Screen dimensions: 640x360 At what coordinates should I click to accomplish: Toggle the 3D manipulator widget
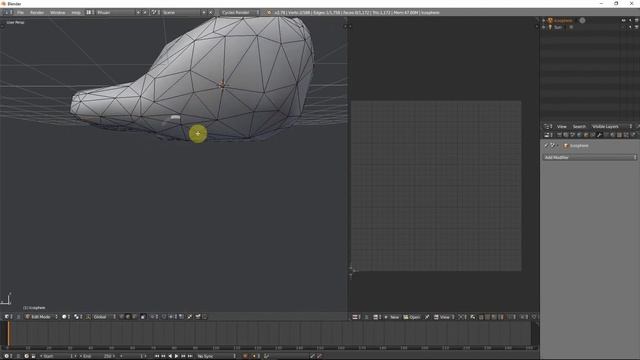tap(89, 317)
